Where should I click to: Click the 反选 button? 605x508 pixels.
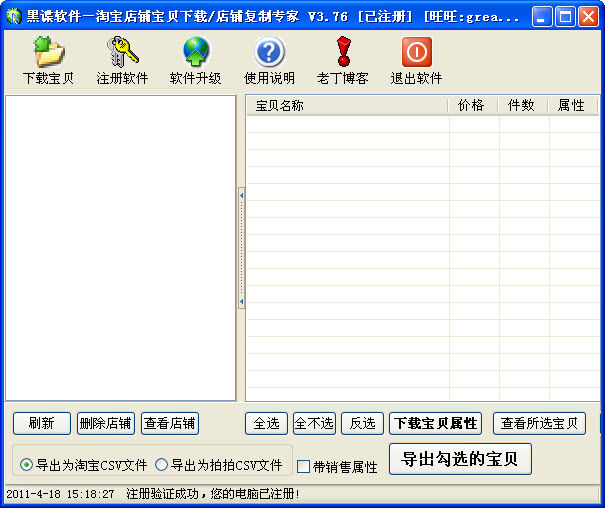click(x=362, y=424)
